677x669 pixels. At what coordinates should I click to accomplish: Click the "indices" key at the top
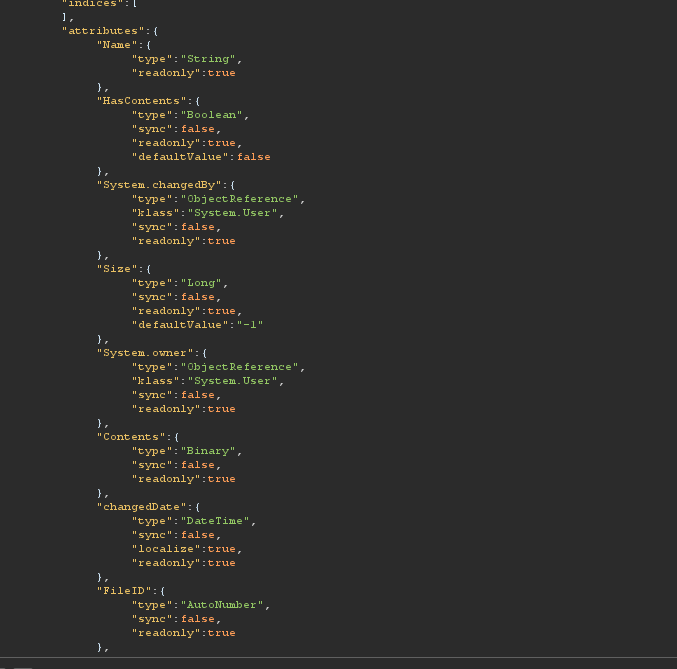click(89, 4)
